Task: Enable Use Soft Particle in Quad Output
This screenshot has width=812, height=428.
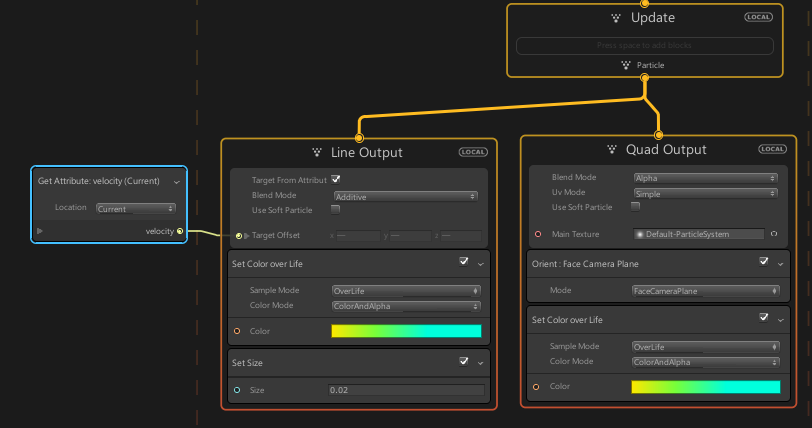Action: 635,206
